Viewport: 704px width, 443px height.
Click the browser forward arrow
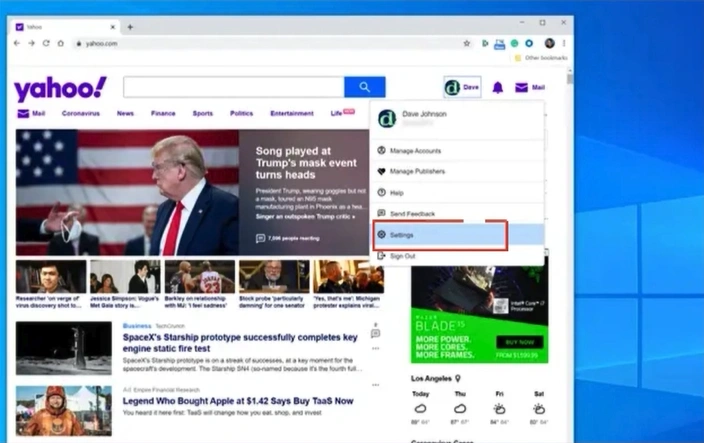coord(31,44)
